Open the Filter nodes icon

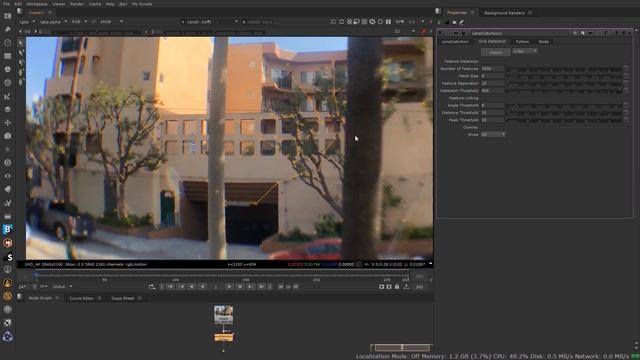(7, 82)
